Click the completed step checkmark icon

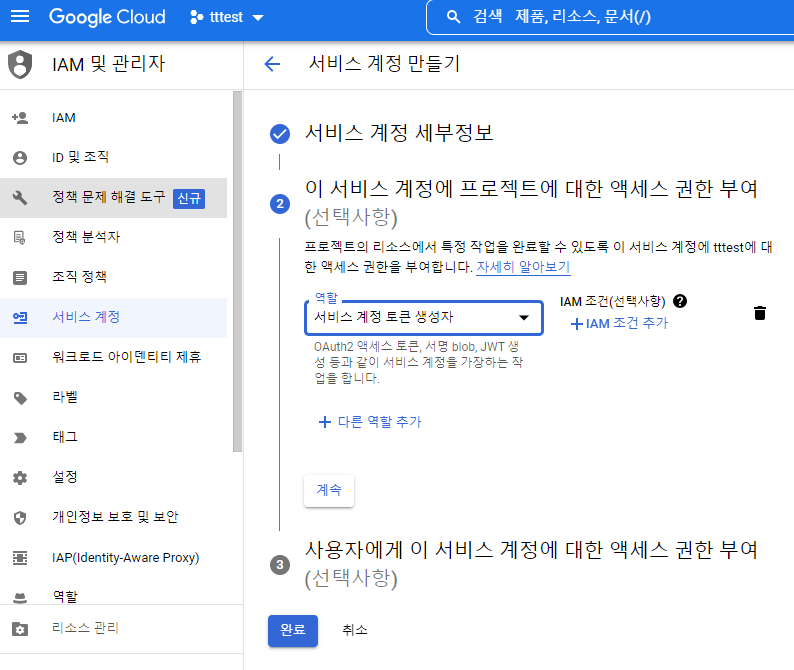(x=280, y=134)
